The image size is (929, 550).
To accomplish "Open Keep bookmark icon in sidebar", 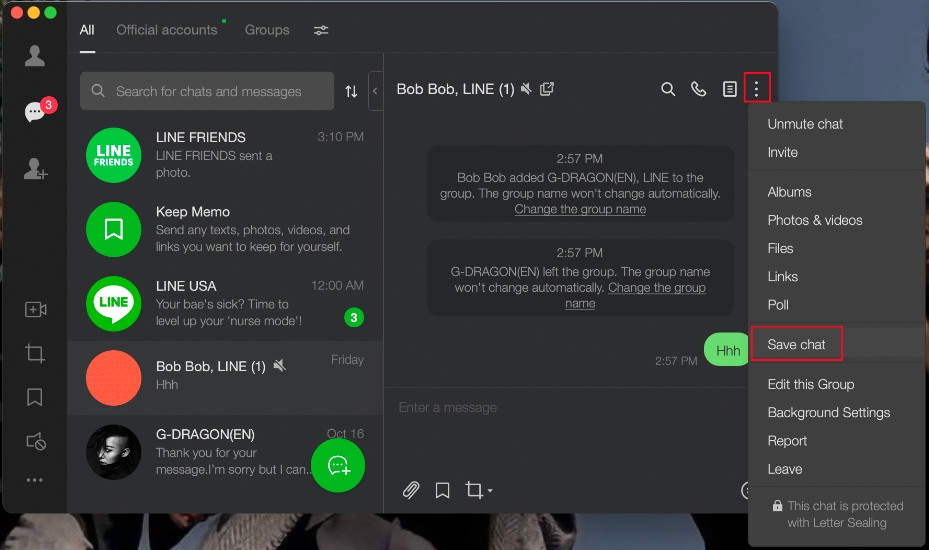I will [x=35, y=397].
